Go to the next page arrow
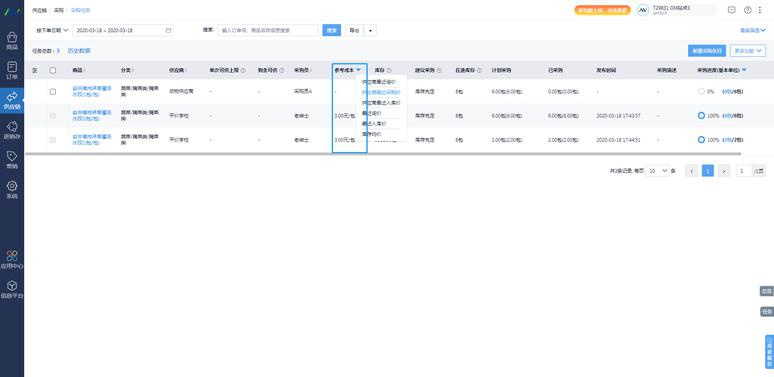The image size is (774, 377). pos(724,171)
